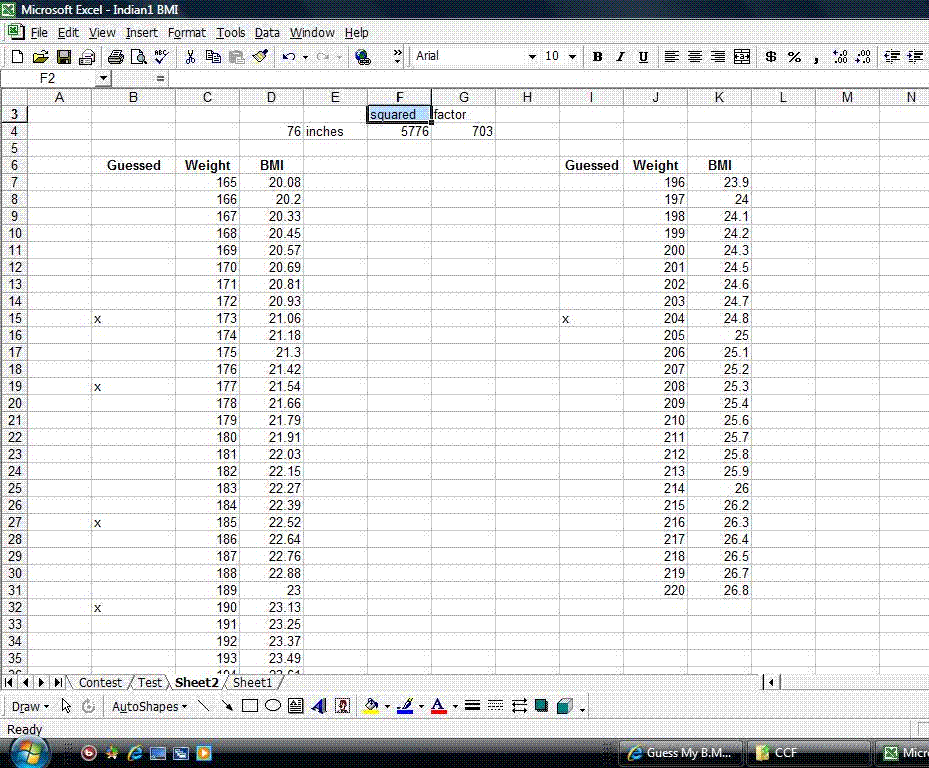The image size is (929, 768).
Task: Click the Copy icon
Action: tap(213, 57)
